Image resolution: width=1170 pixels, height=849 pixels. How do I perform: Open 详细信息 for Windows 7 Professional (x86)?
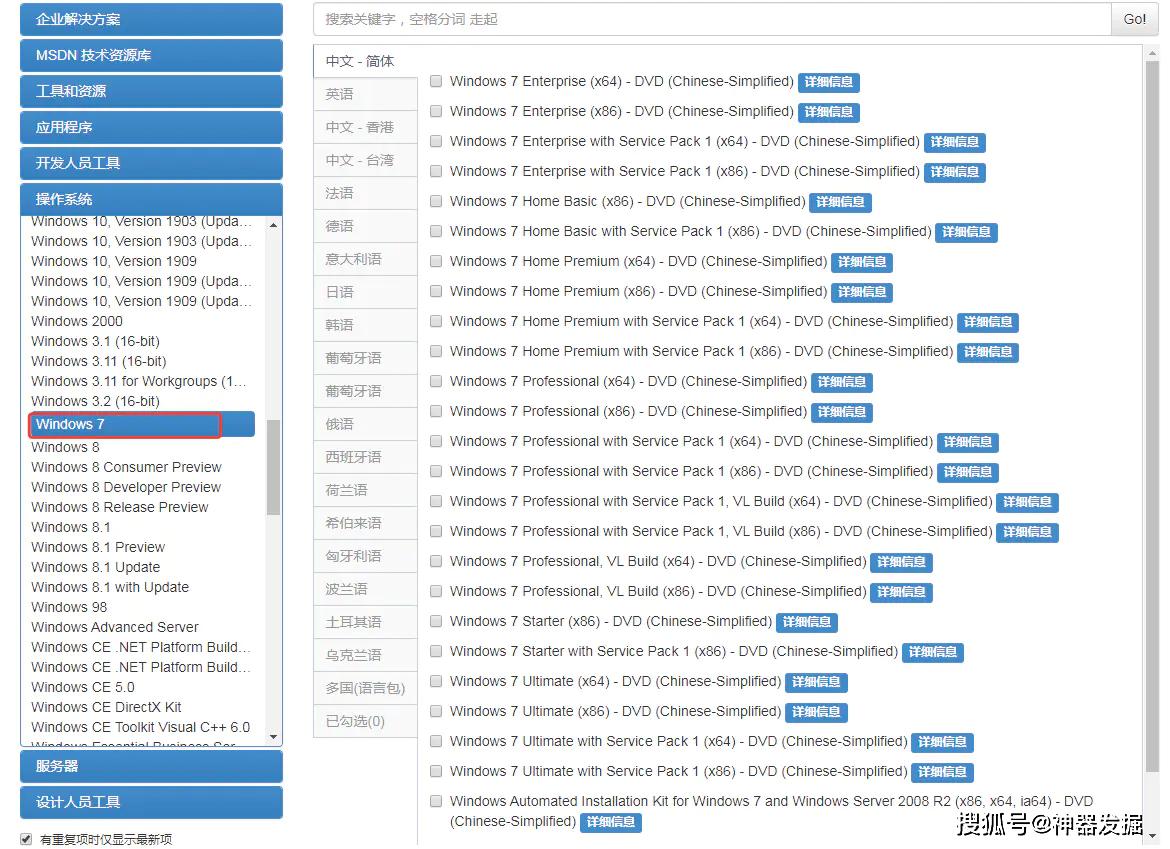click(x=842, y=412)
